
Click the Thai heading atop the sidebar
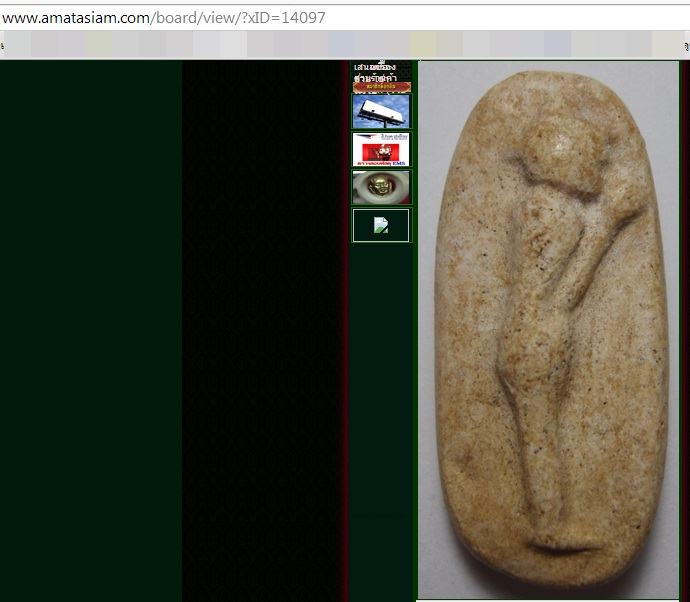[381, 71]
